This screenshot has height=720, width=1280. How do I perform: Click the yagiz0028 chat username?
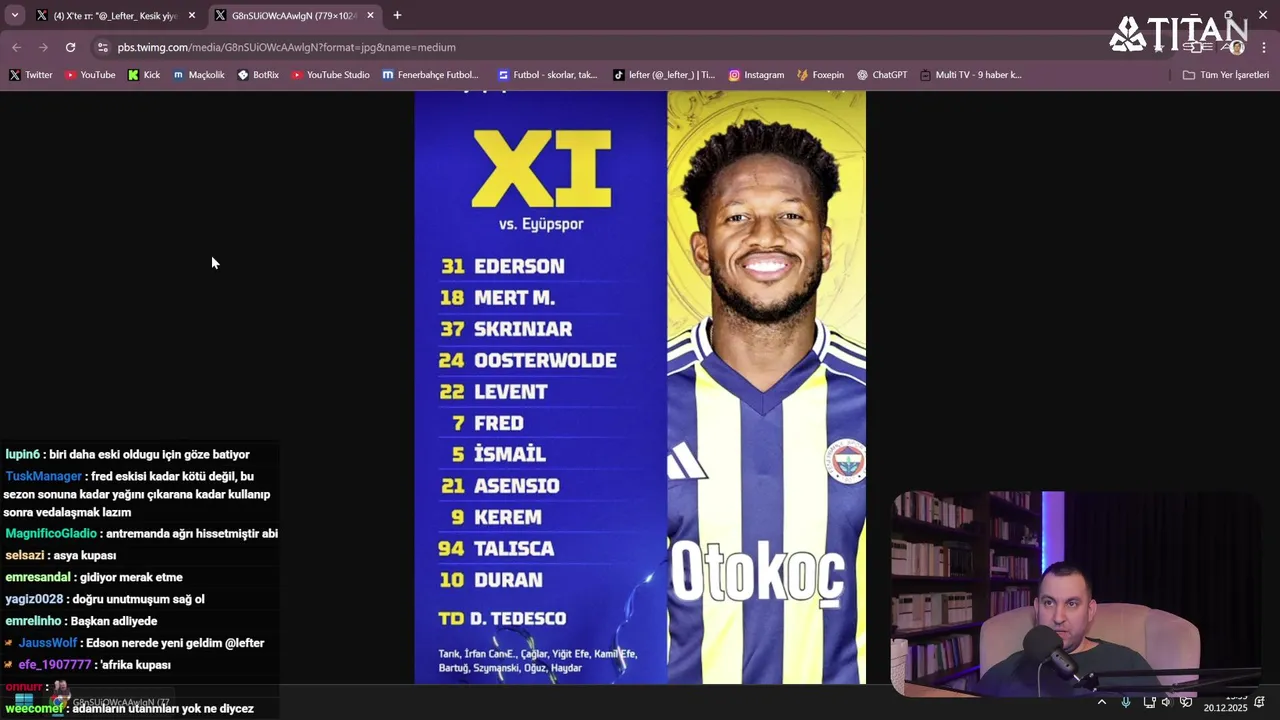point(34,599)
